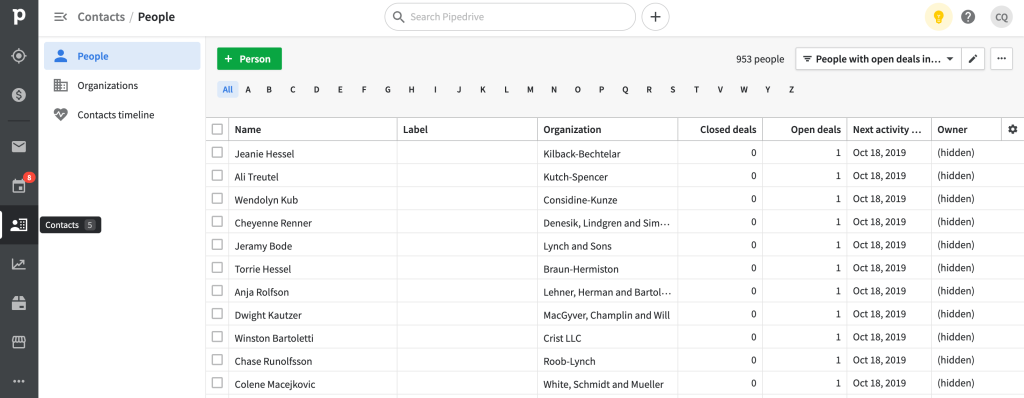Click the green Person add button
Viewport: 1024px width, 398px height.
point(249,59)
